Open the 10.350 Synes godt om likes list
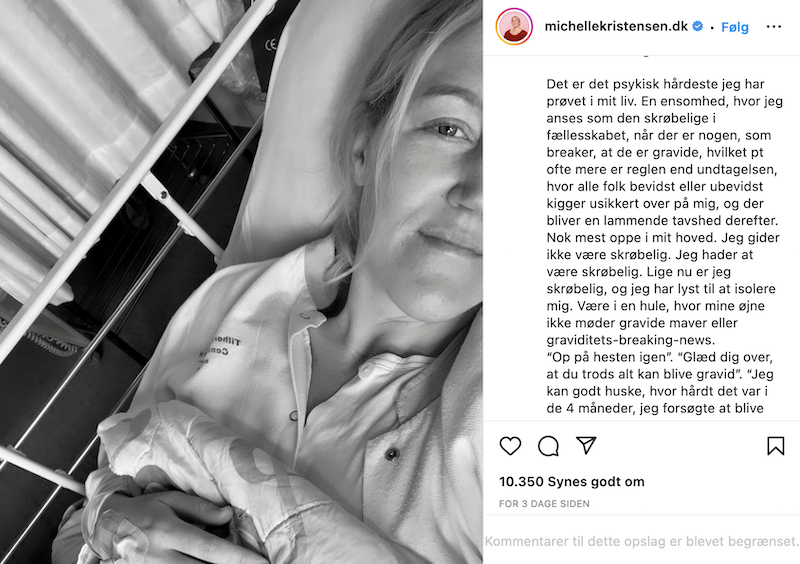 click(x=571, y=481)
